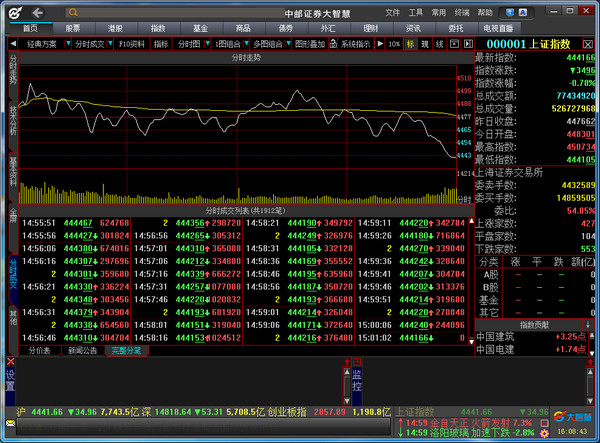600x443 pixels.
Task: Switch to the 新闻公告 bottom tab
Action: tap(83, 350)
